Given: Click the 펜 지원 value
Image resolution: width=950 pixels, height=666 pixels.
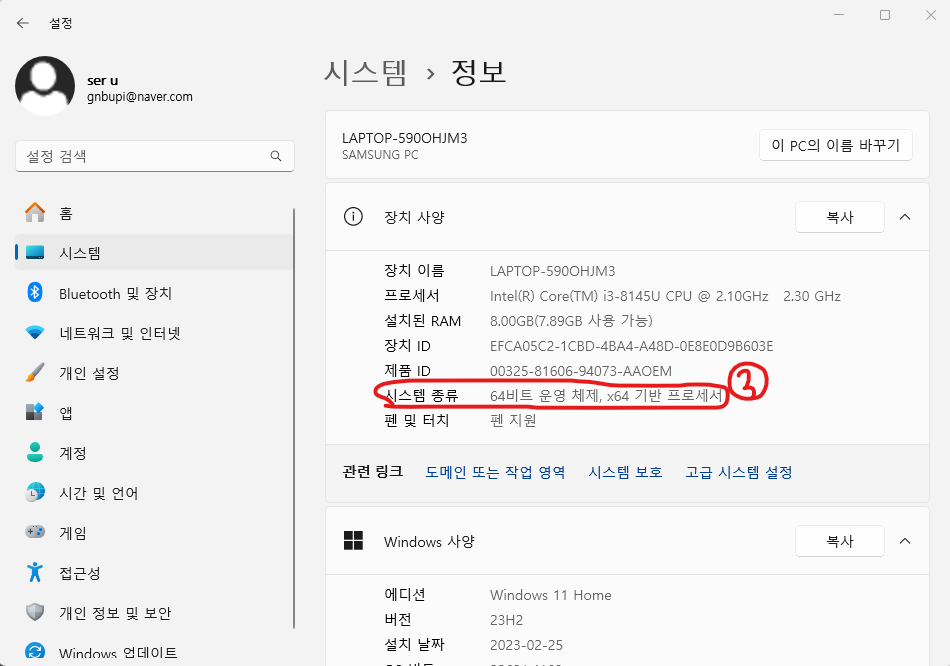Looking at the screenshot, I should (513, 421).
